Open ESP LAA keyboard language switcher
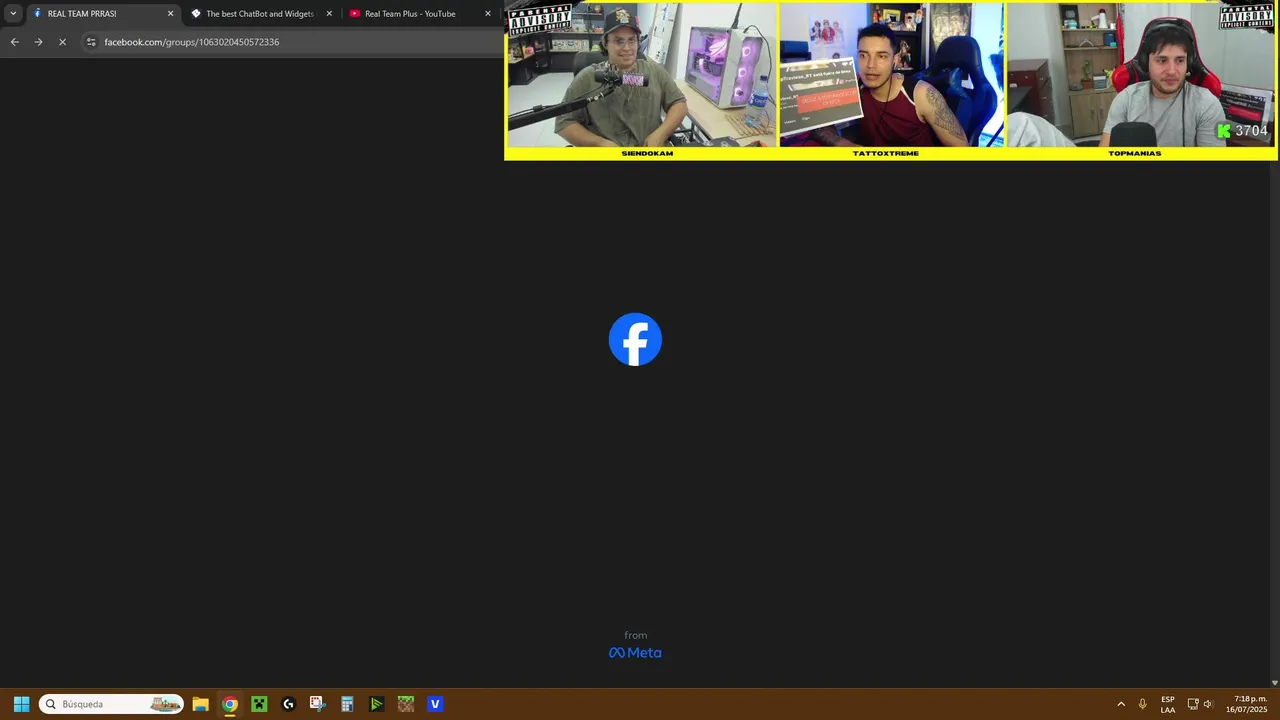 1168,704
